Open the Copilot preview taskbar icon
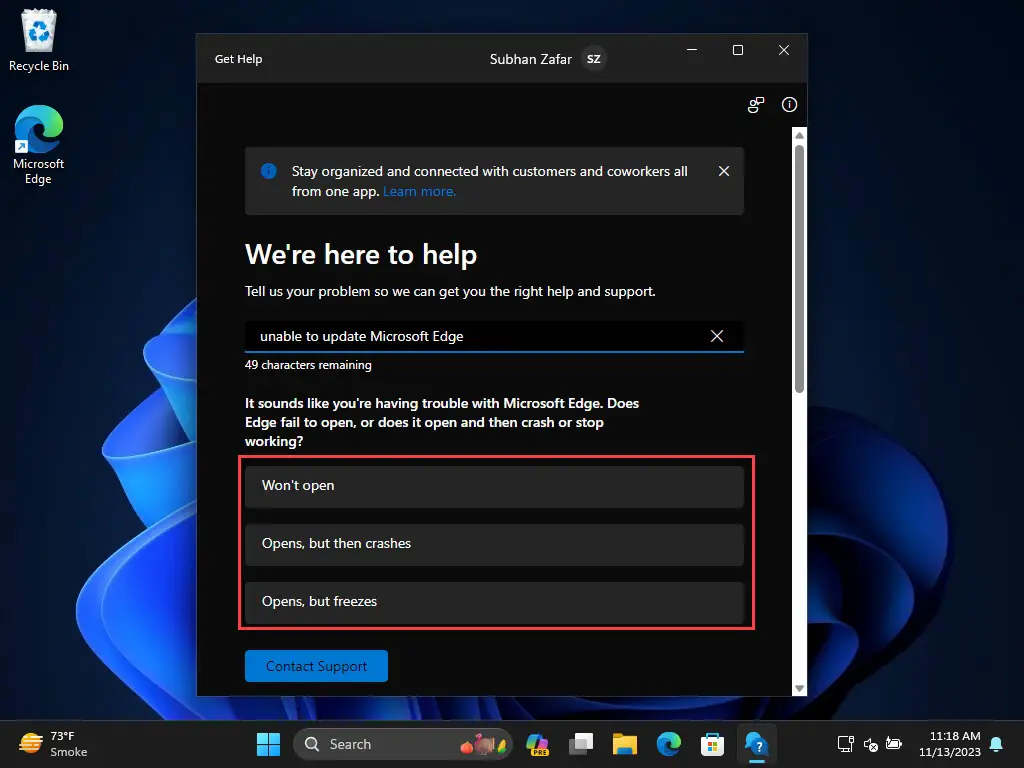The width and height of the screenshot is (1024, 768). coord(537,744)
